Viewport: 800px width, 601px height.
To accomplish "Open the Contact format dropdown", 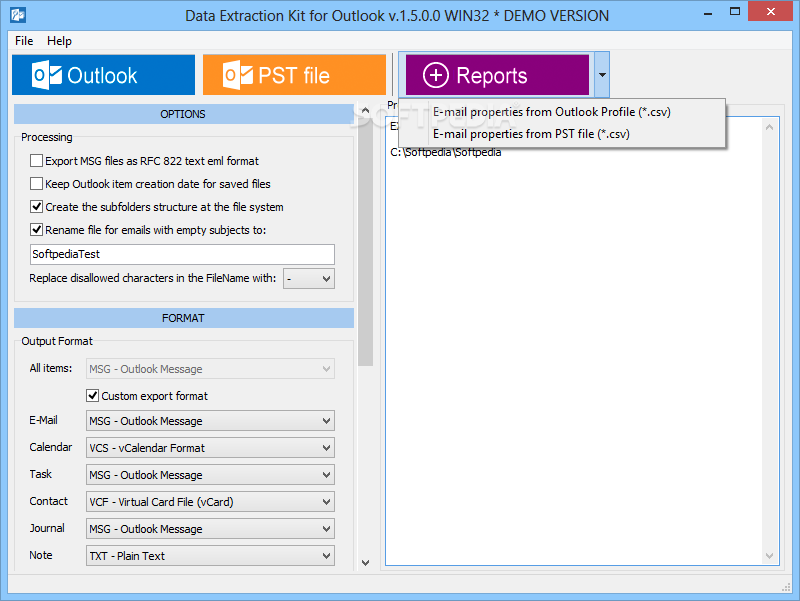I will tap(210, 502).
